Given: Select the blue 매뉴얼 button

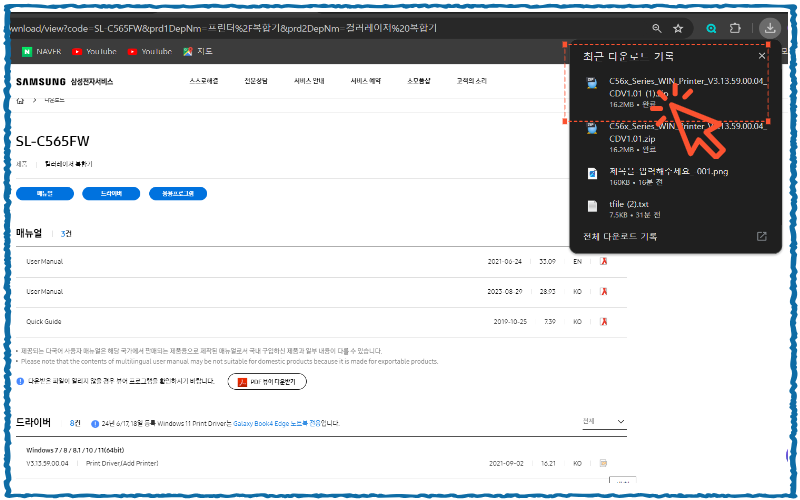Looking at the screenshot, I should (45, 193).
